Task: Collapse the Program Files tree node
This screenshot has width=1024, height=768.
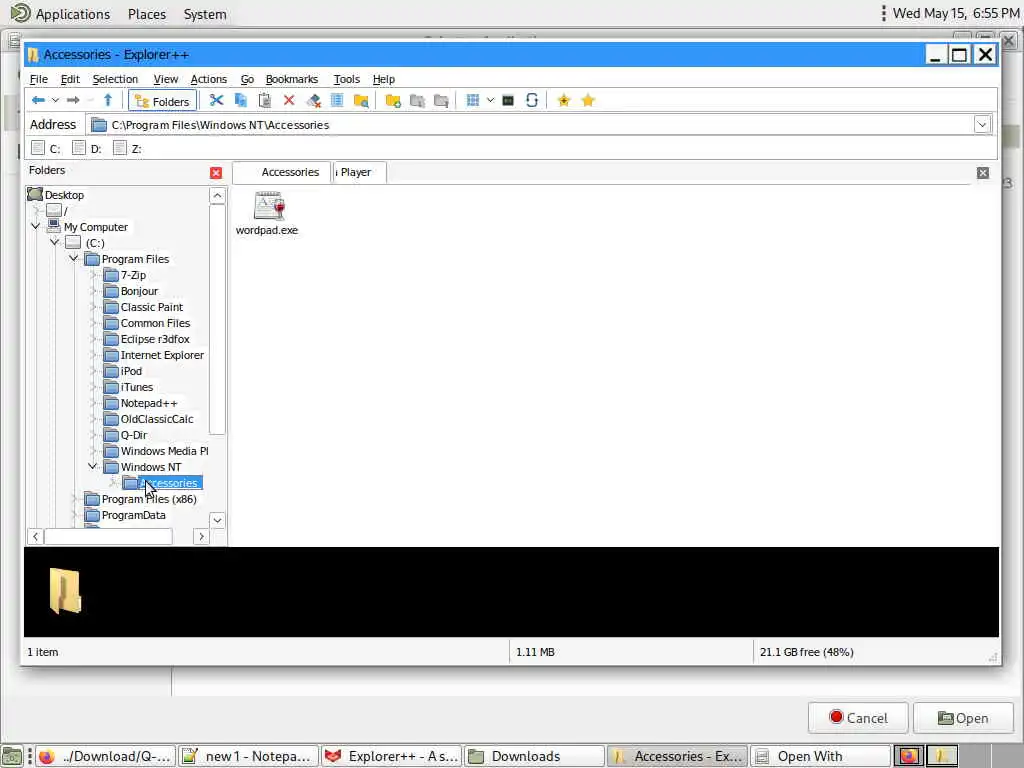Action: [x=74, y=259]
